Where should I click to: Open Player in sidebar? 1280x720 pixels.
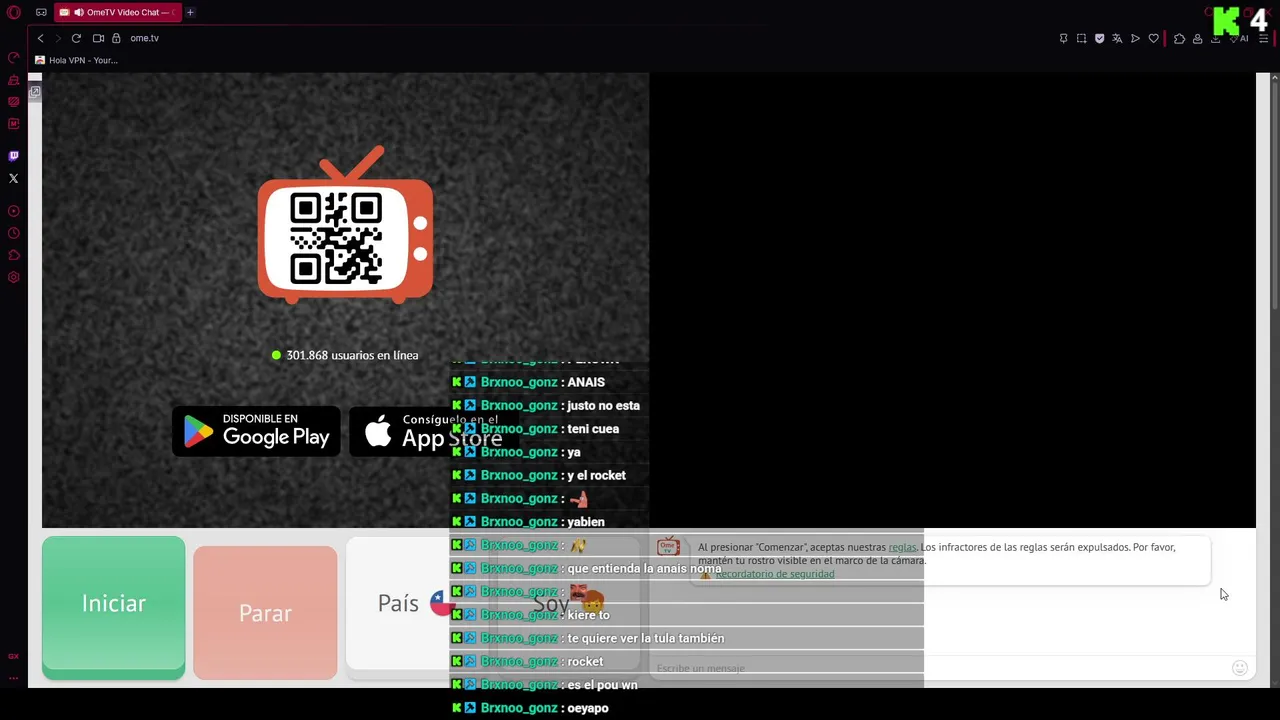[14, 211]
